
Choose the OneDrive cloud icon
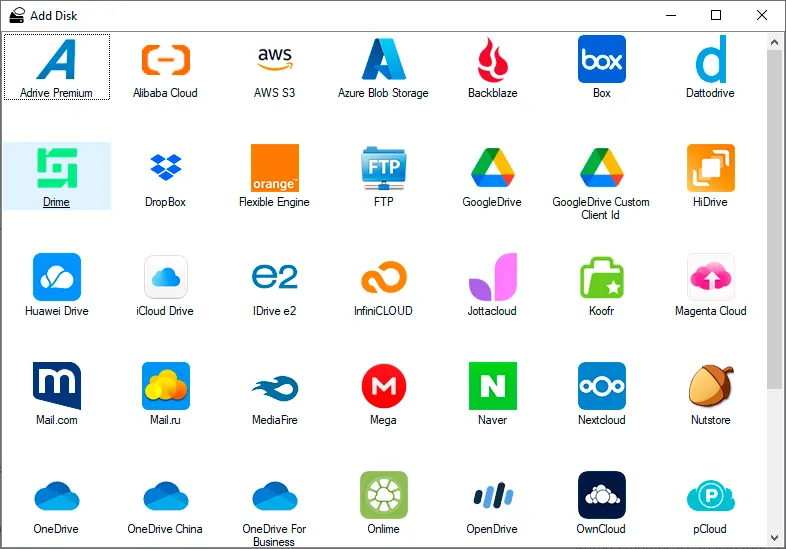tap(57, 495)
